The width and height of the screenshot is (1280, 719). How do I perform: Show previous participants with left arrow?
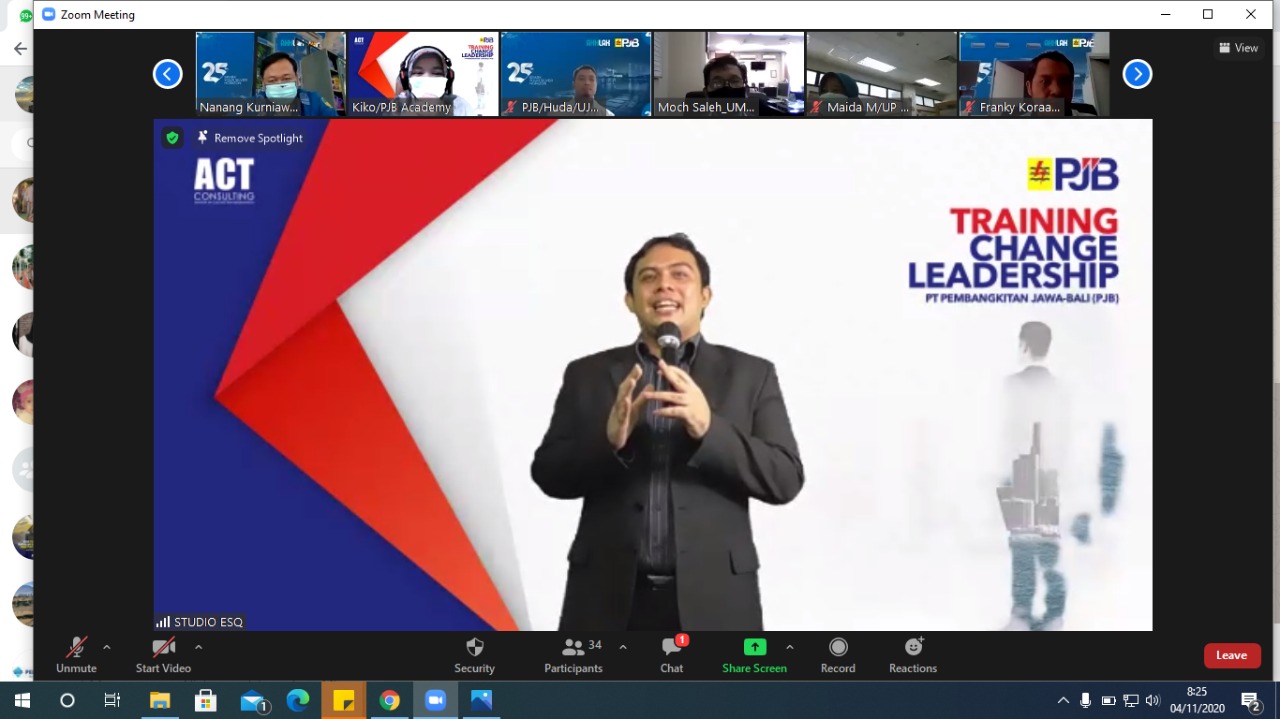point(168,74)
